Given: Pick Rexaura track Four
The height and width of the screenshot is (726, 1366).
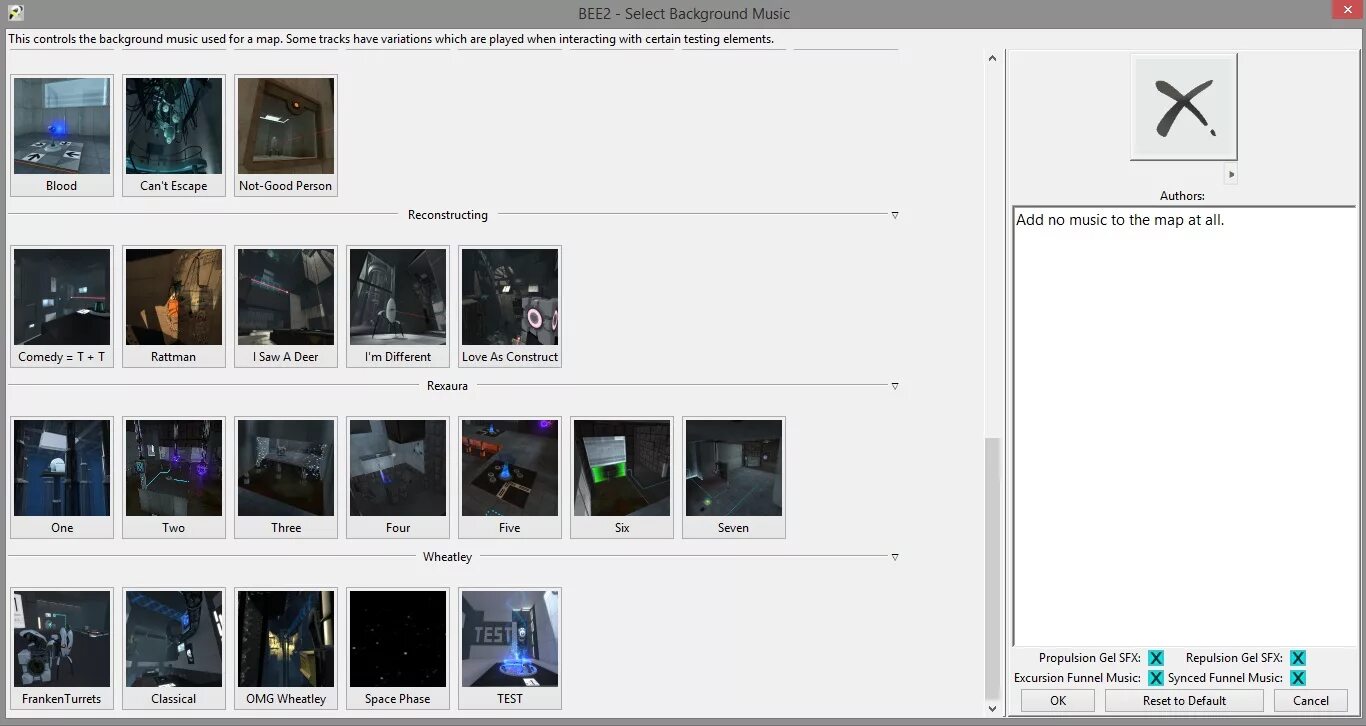Looking at the screenshot, I should pyautogui.click(x=398, y=477).
